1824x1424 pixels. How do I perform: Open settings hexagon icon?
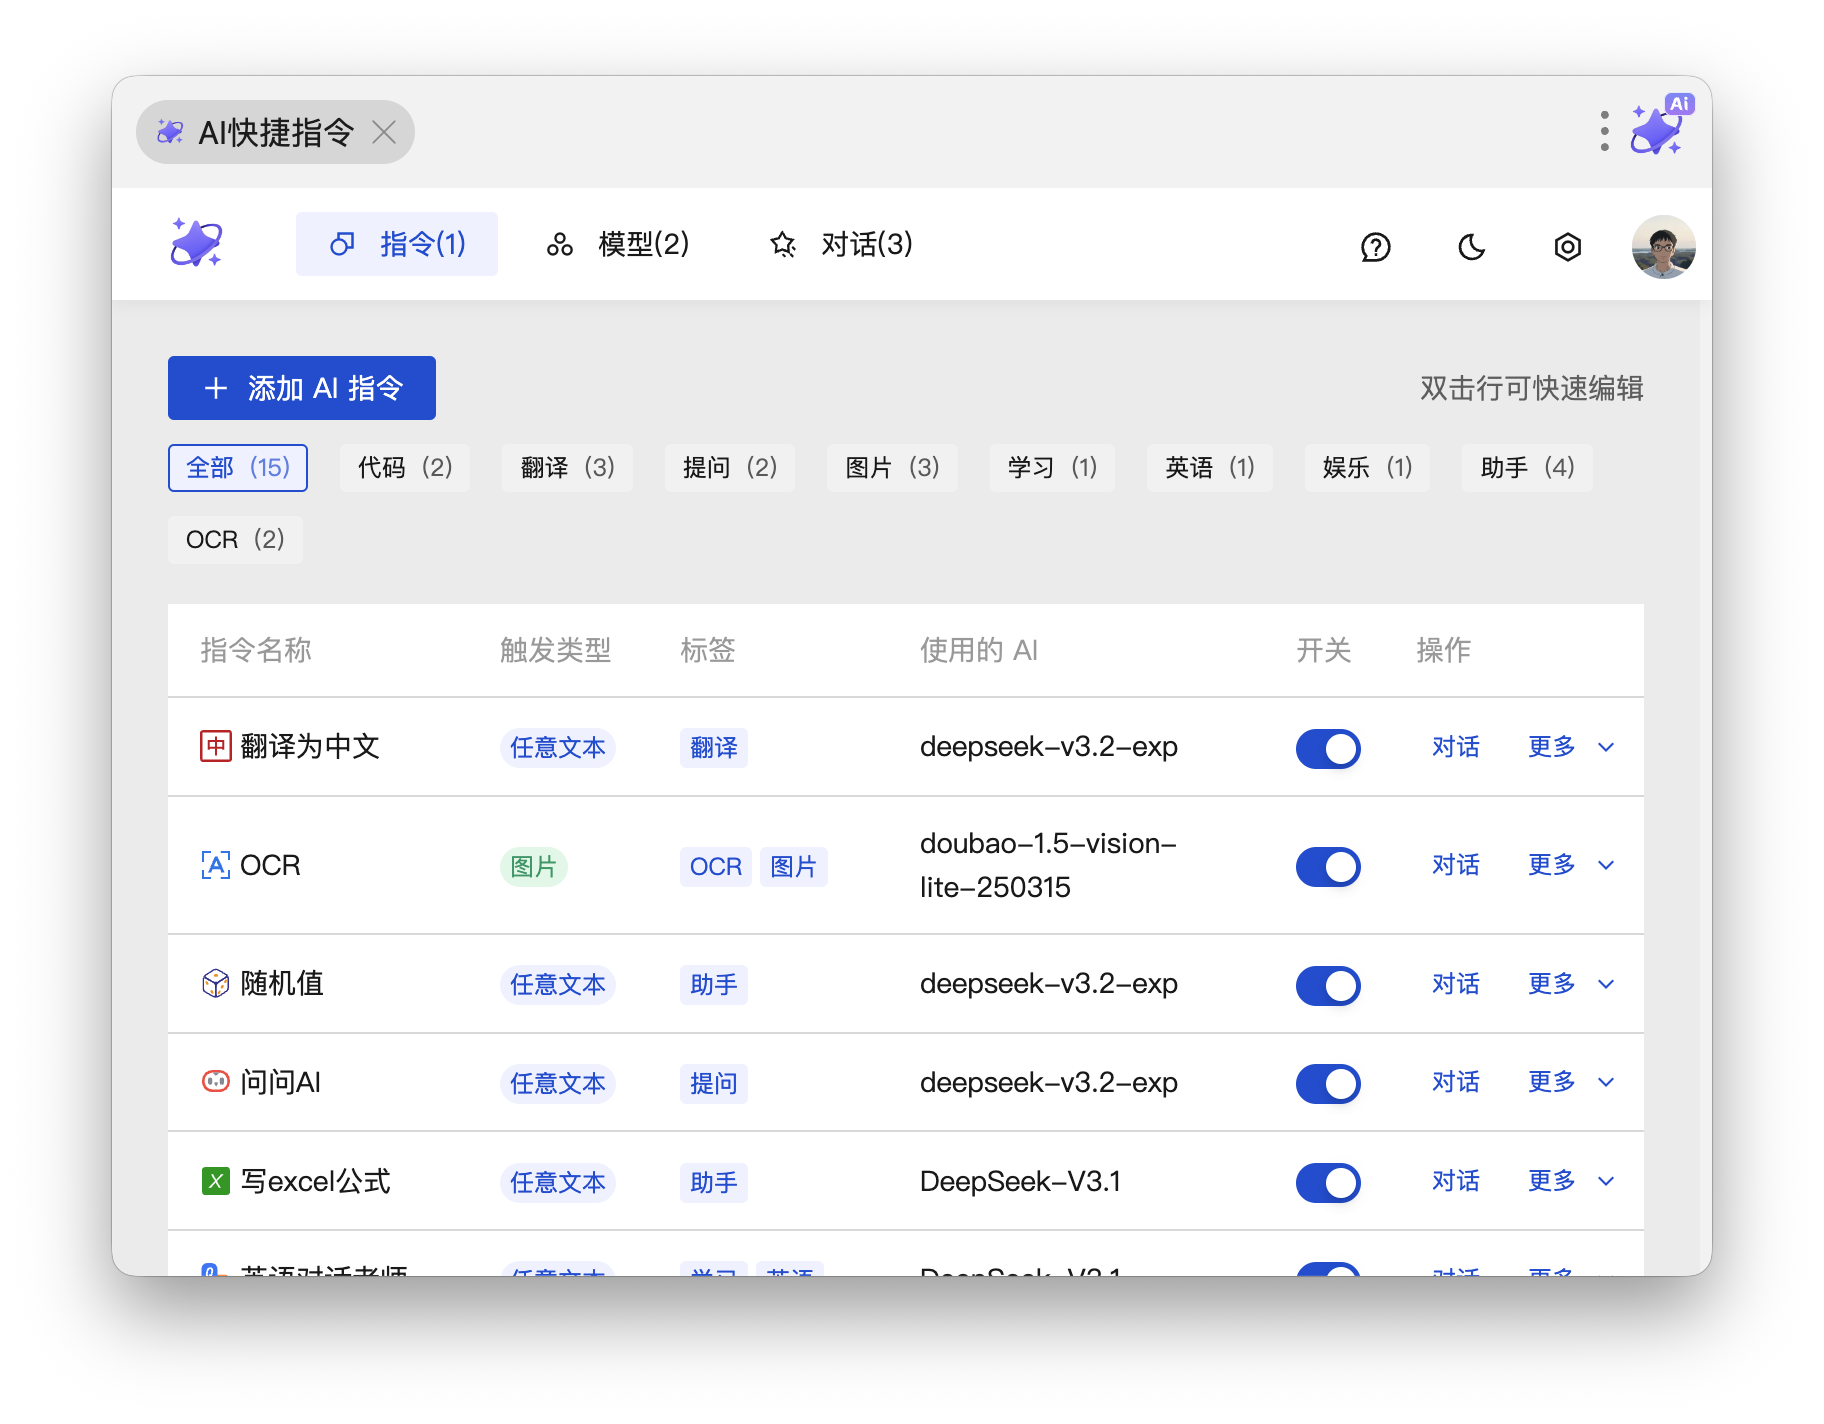tap(1567, 247)
